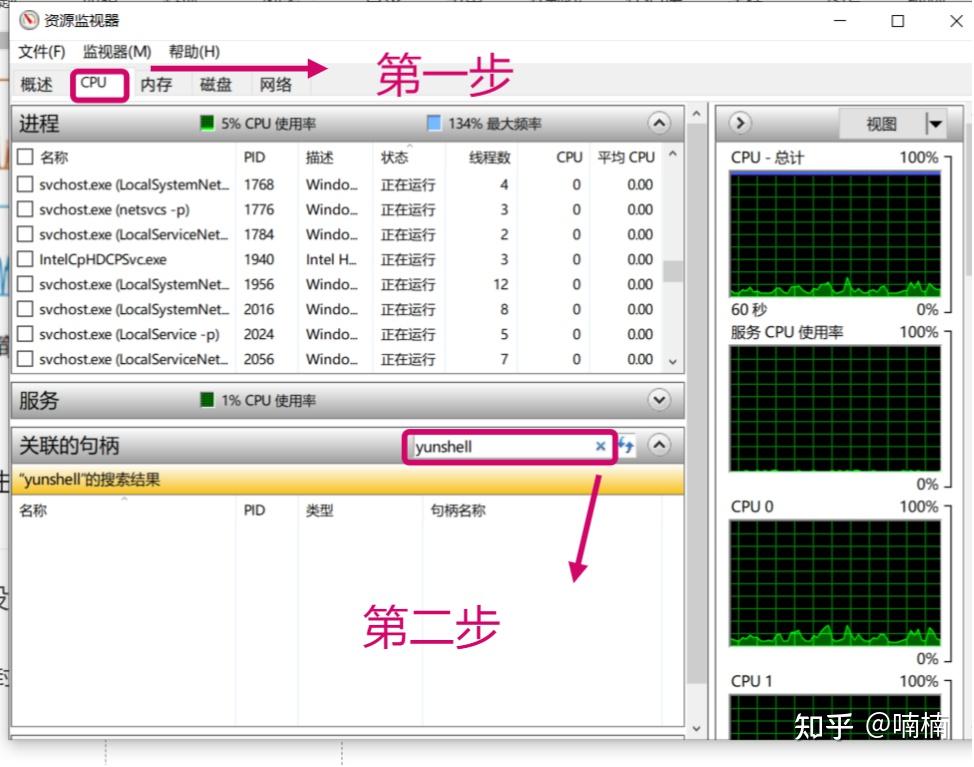This screenshot has width=974, height=767.
Task: Switch to the 网络 tab
Action: pyautogui.click(x=275, y=84)
